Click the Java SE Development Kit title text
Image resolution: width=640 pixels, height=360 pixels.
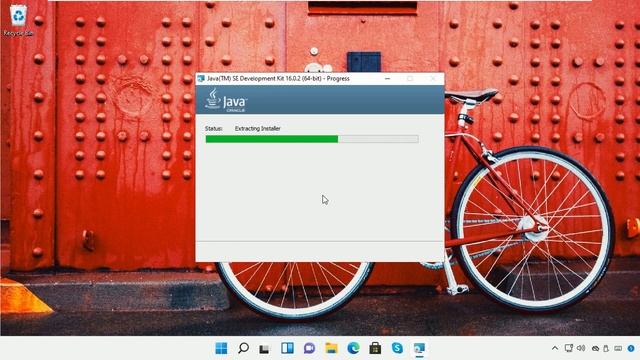click(x=278, y=78)
